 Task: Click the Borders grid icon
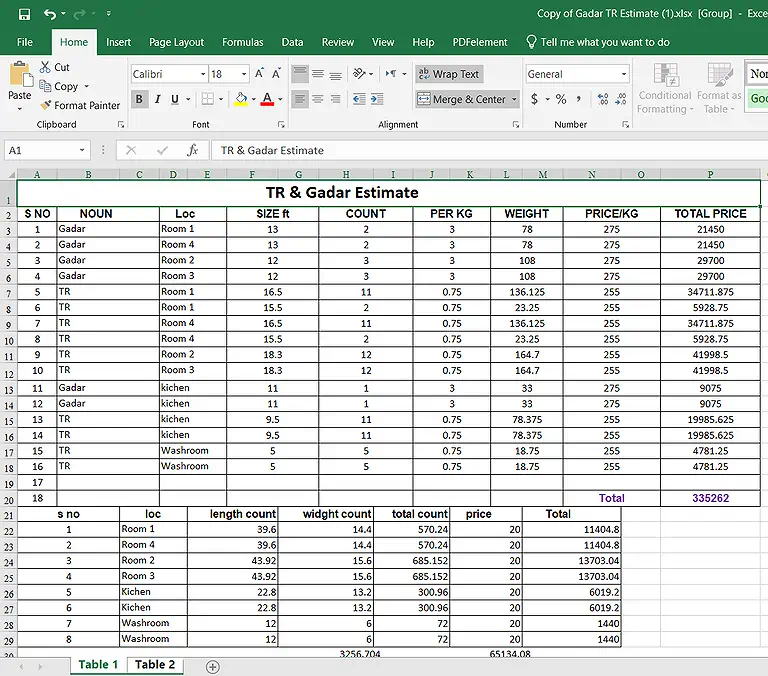point(208,99)
